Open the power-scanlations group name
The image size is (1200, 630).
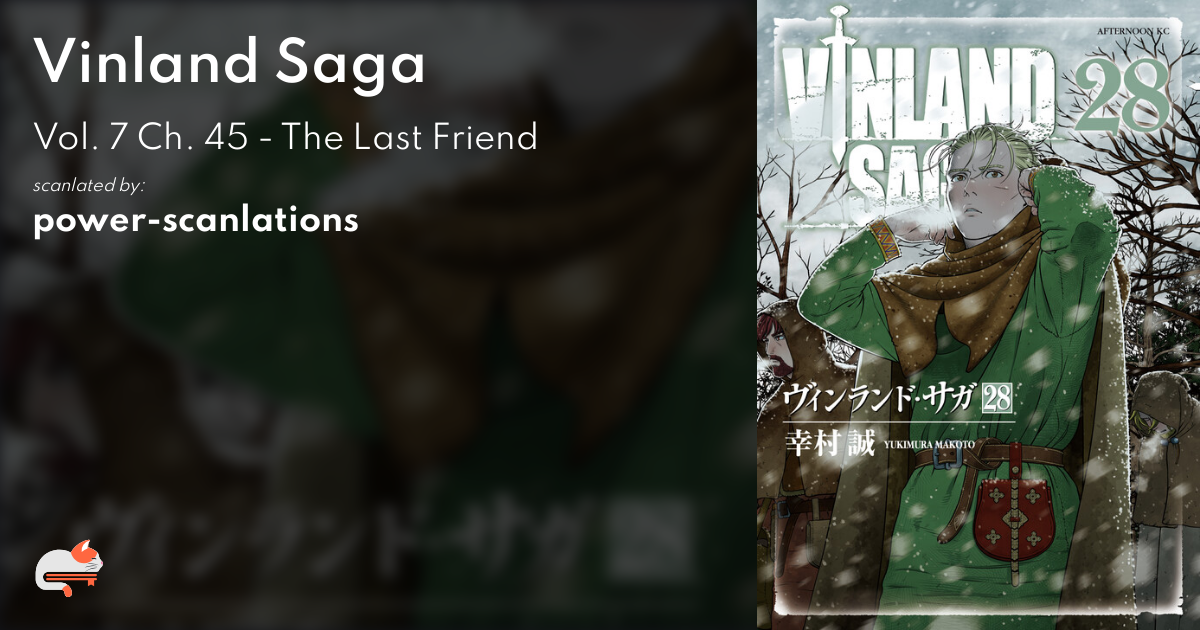[196, 220]
